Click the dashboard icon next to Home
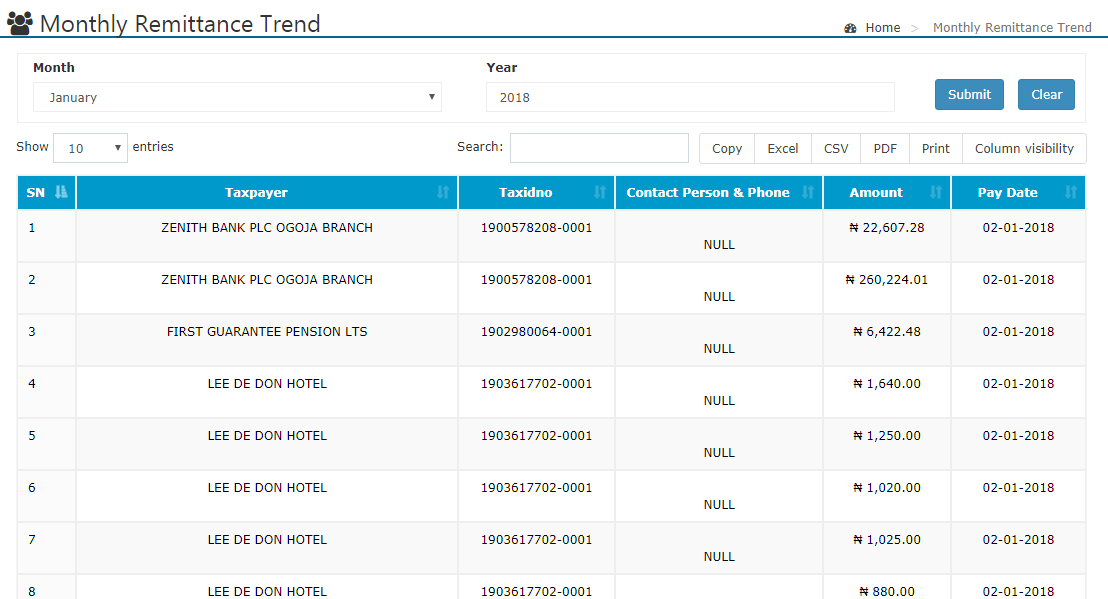 850,28
